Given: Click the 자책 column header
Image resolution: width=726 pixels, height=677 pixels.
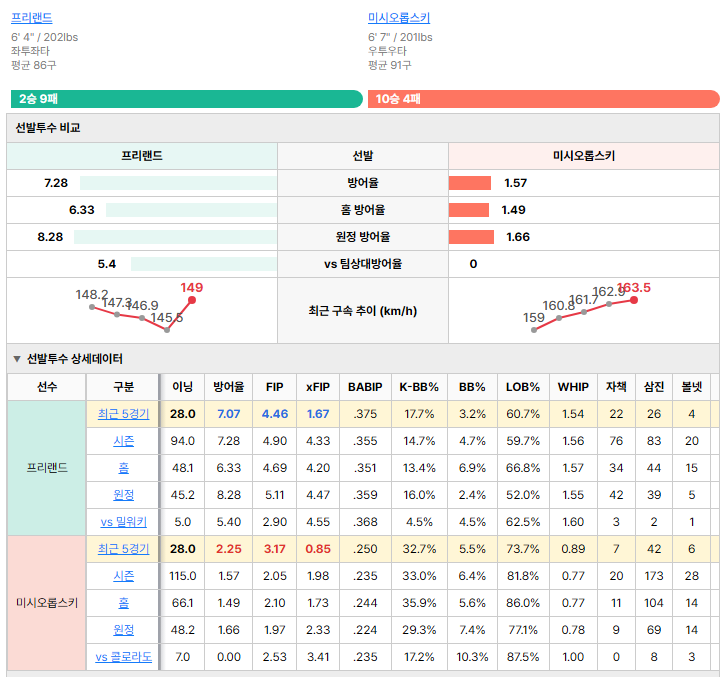Looking at the screenshot, I should 616,387.
